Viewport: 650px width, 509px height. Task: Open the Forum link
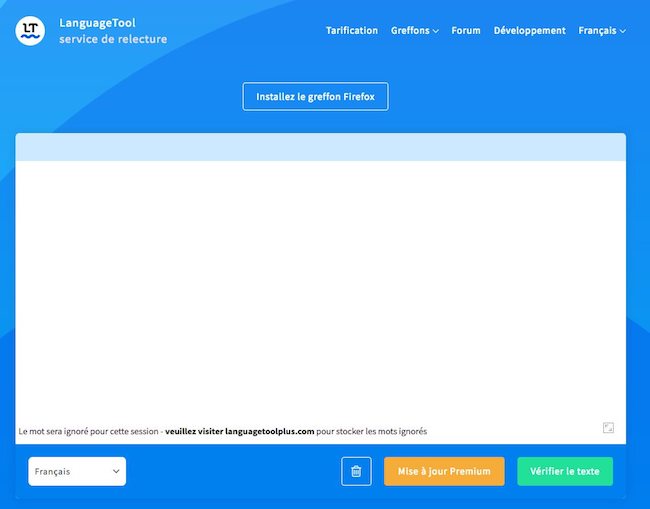(x=466, y=31)
